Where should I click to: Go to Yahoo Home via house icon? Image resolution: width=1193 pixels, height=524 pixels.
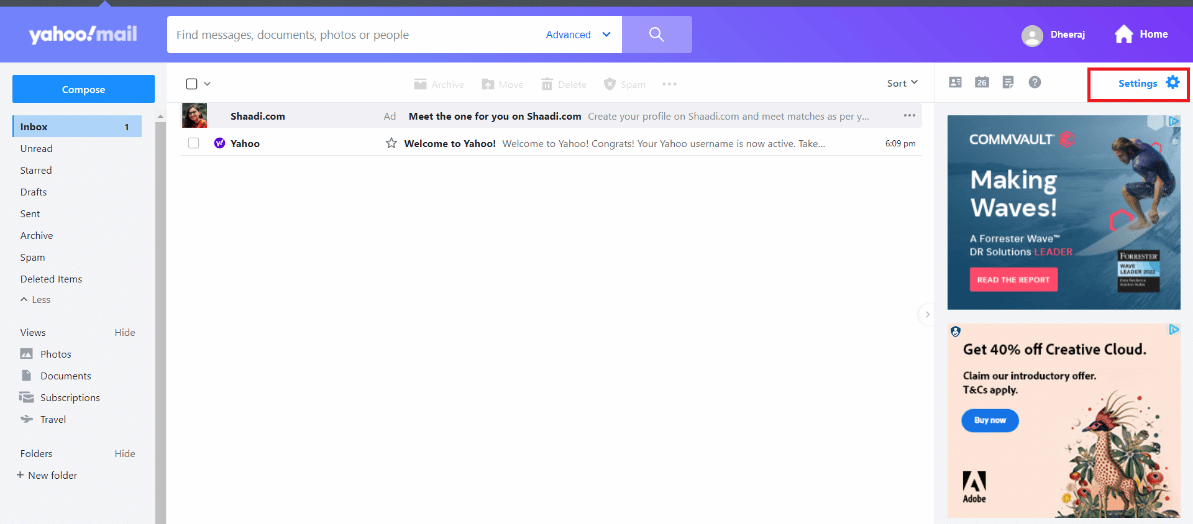(x=1124, y=34)
